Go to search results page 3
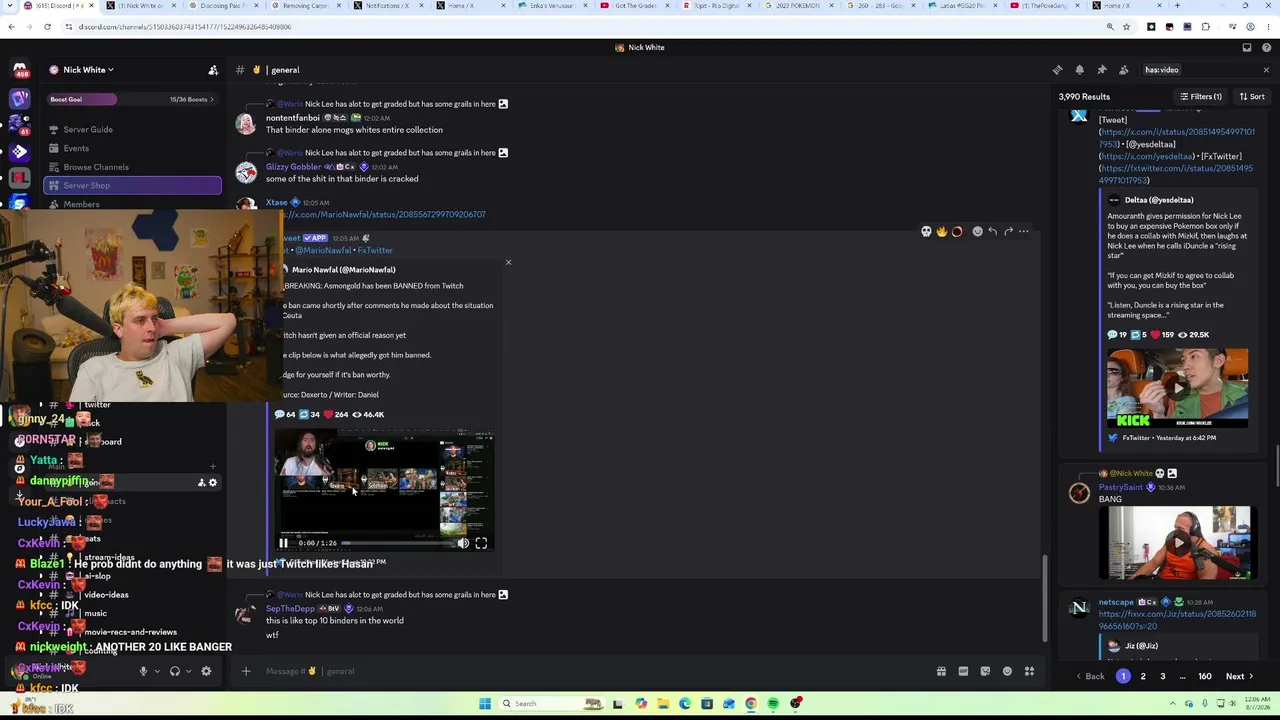This screenshot has height=720, width=1280. point(1163,677)
